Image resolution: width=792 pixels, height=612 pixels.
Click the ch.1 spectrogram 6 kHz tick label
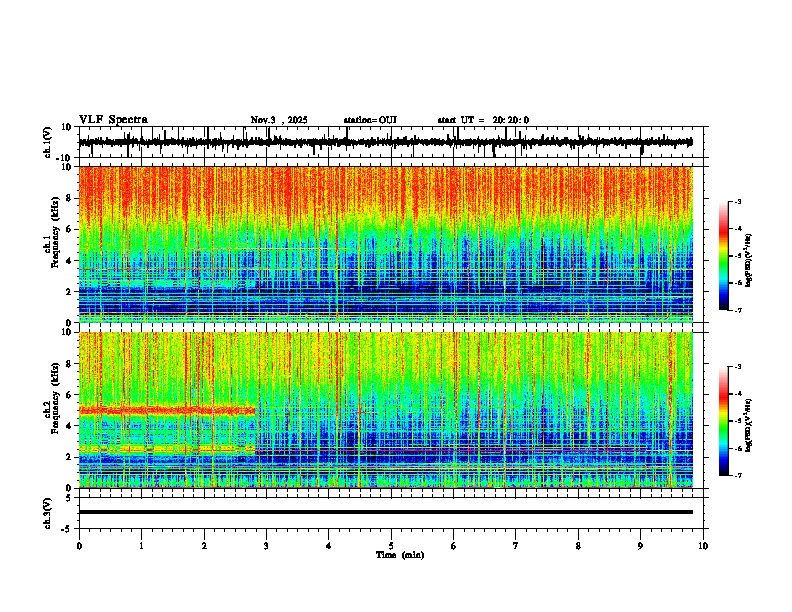coord(70,230)
